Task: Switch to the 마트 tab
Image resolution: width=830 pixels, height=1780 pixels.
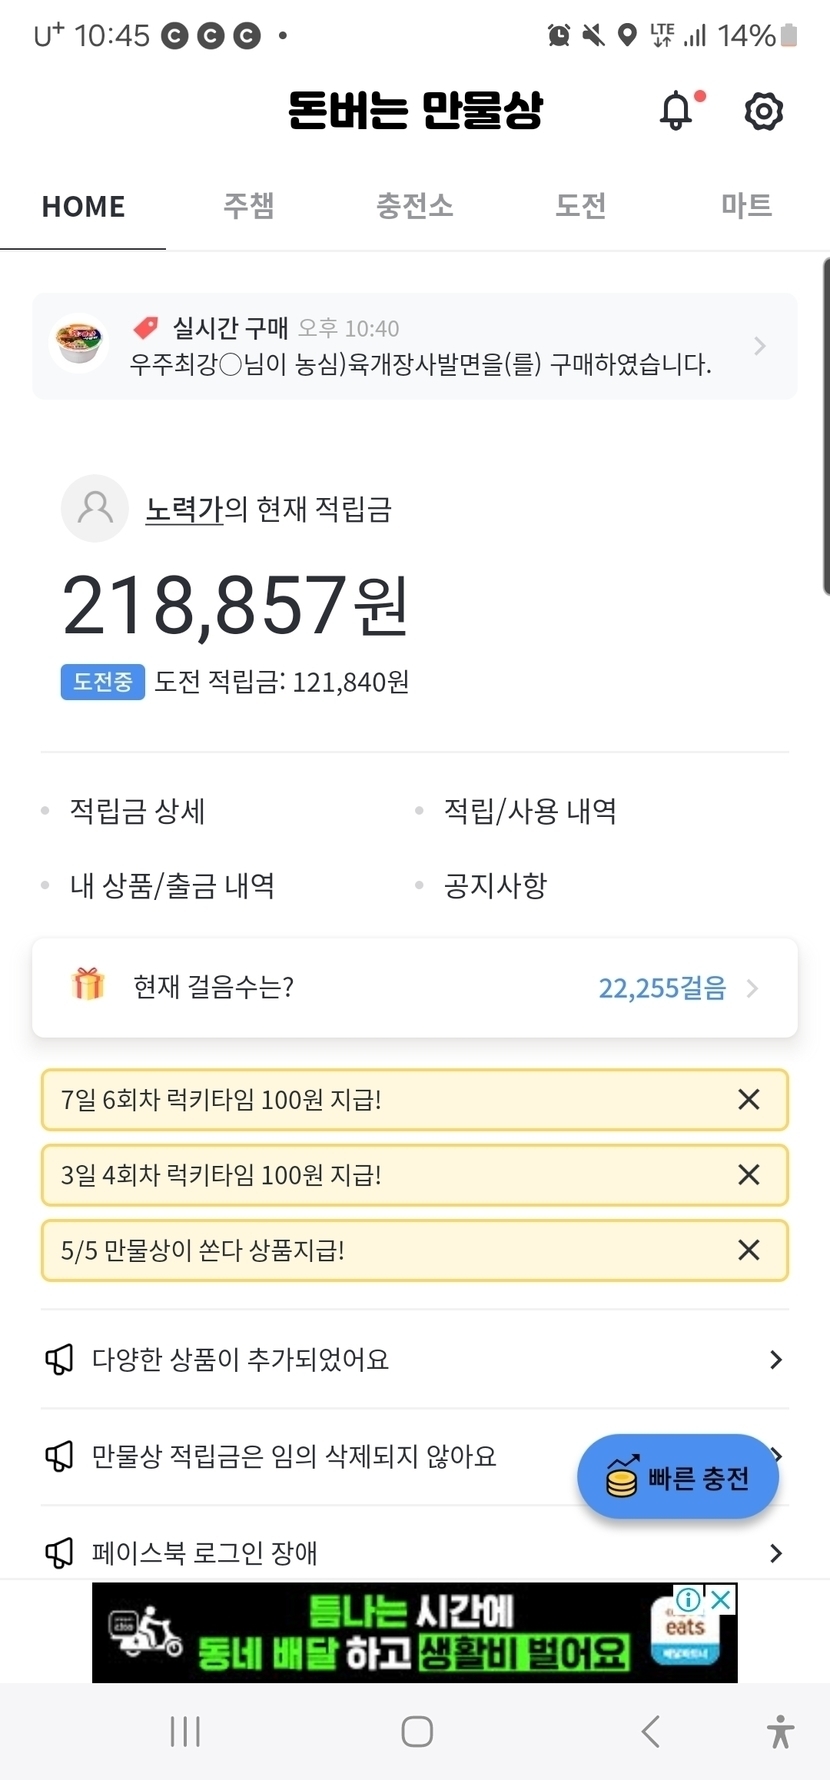Action: pos(746,206)
